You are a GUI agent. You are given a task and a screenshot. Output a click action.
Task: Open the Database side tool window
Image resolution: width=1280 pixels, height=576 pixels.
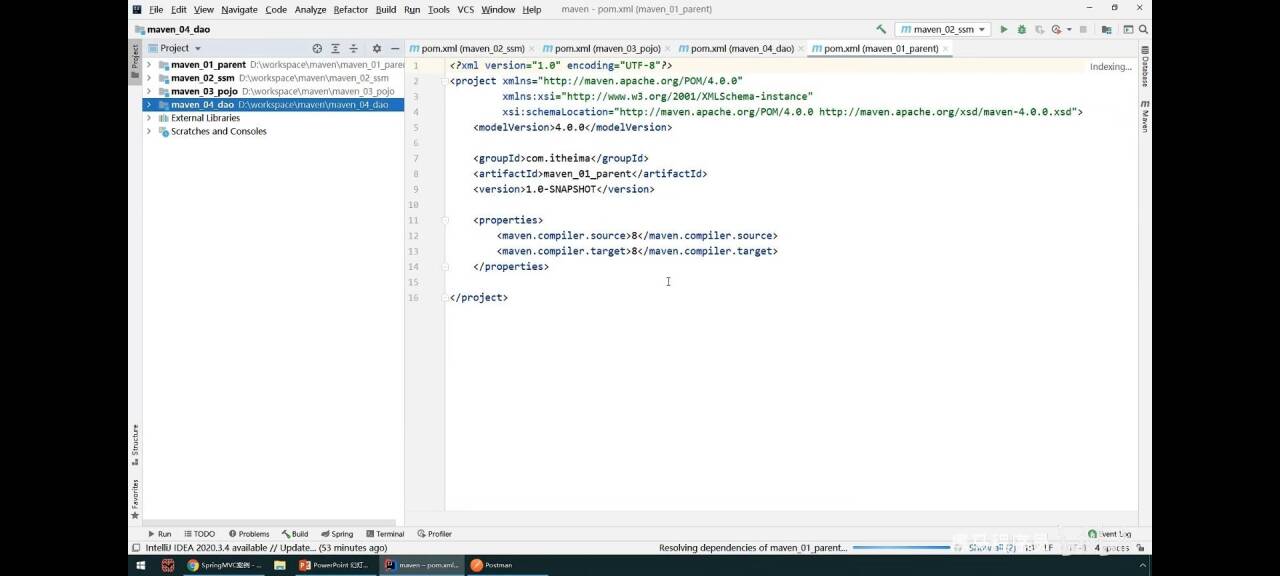pyautogui.click(x=1145, y=66)
